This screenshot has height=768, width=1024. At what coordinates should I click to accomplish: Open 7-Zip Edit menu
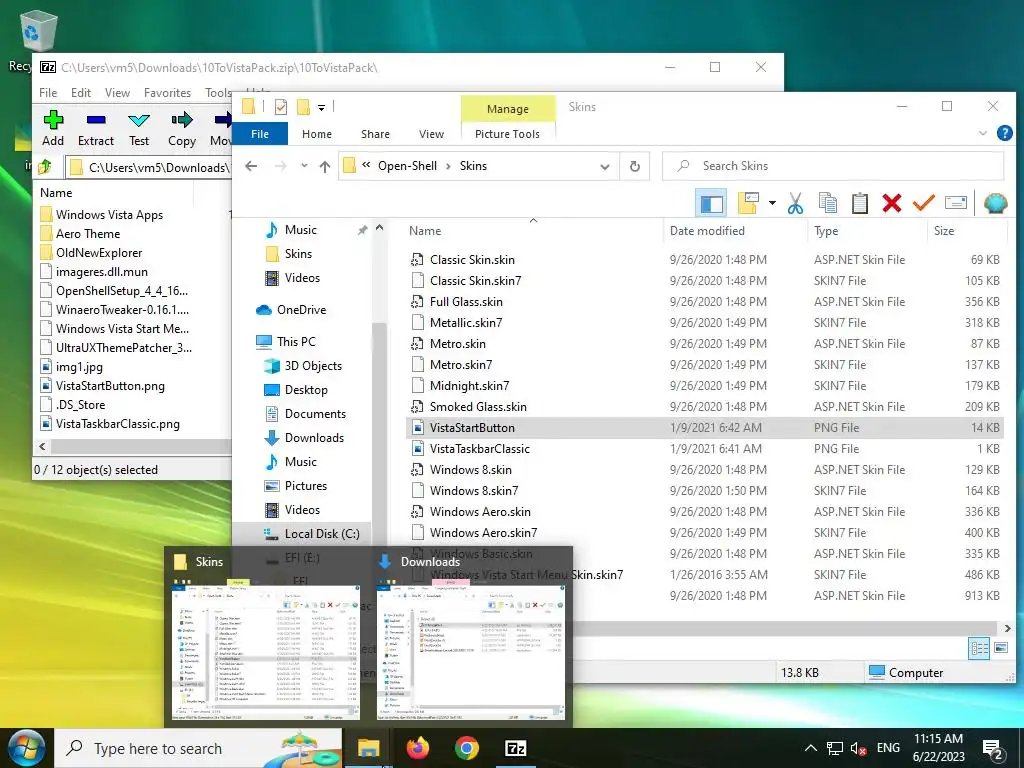tap(81, 93)
